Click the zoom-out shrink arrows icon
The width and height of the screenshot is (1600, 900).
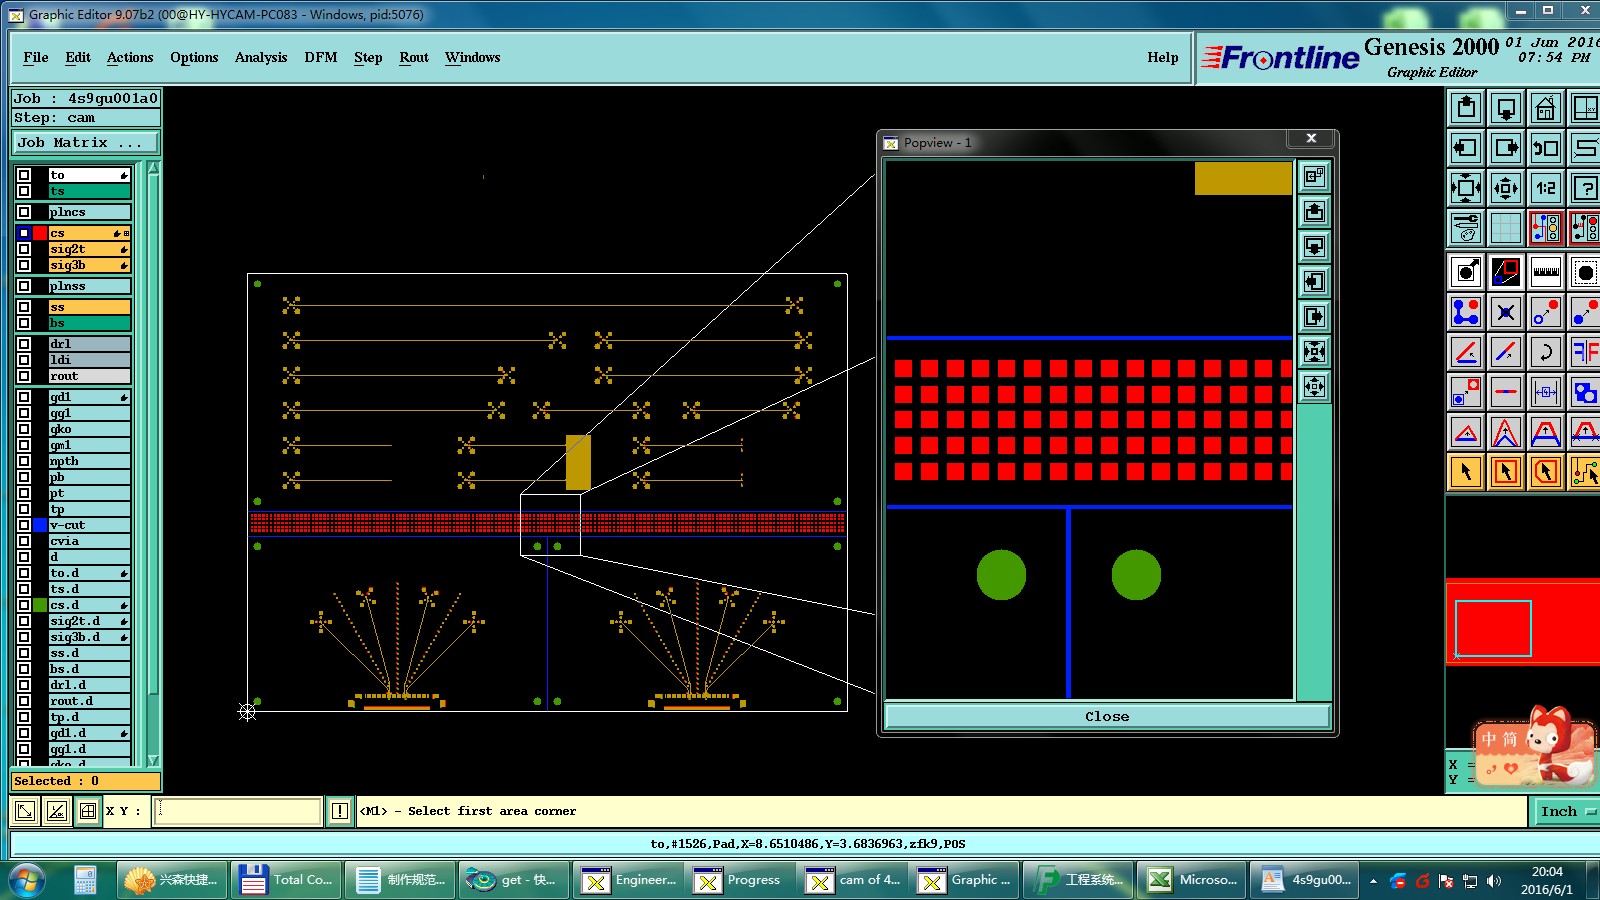tap(1506, 188)
